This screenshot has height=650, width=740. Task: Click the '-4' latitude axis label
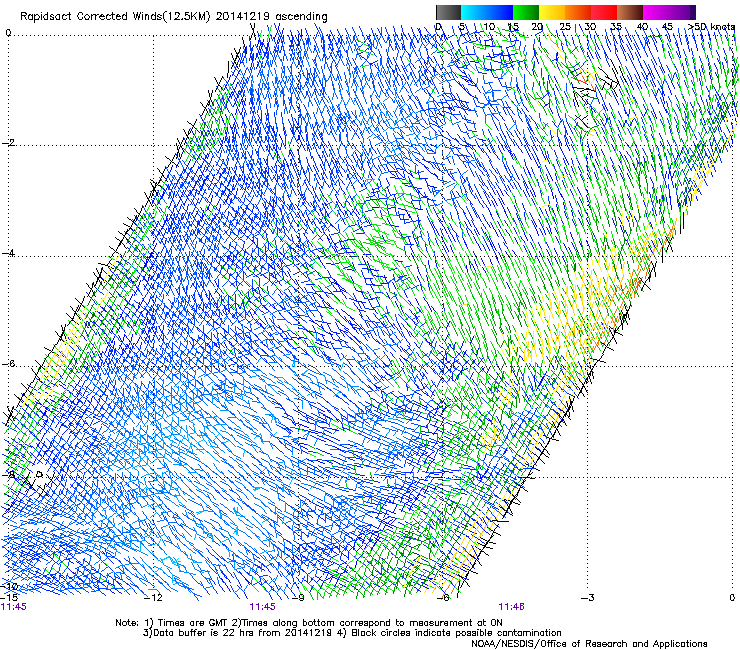pyautogui.click(x=8, y=253)
